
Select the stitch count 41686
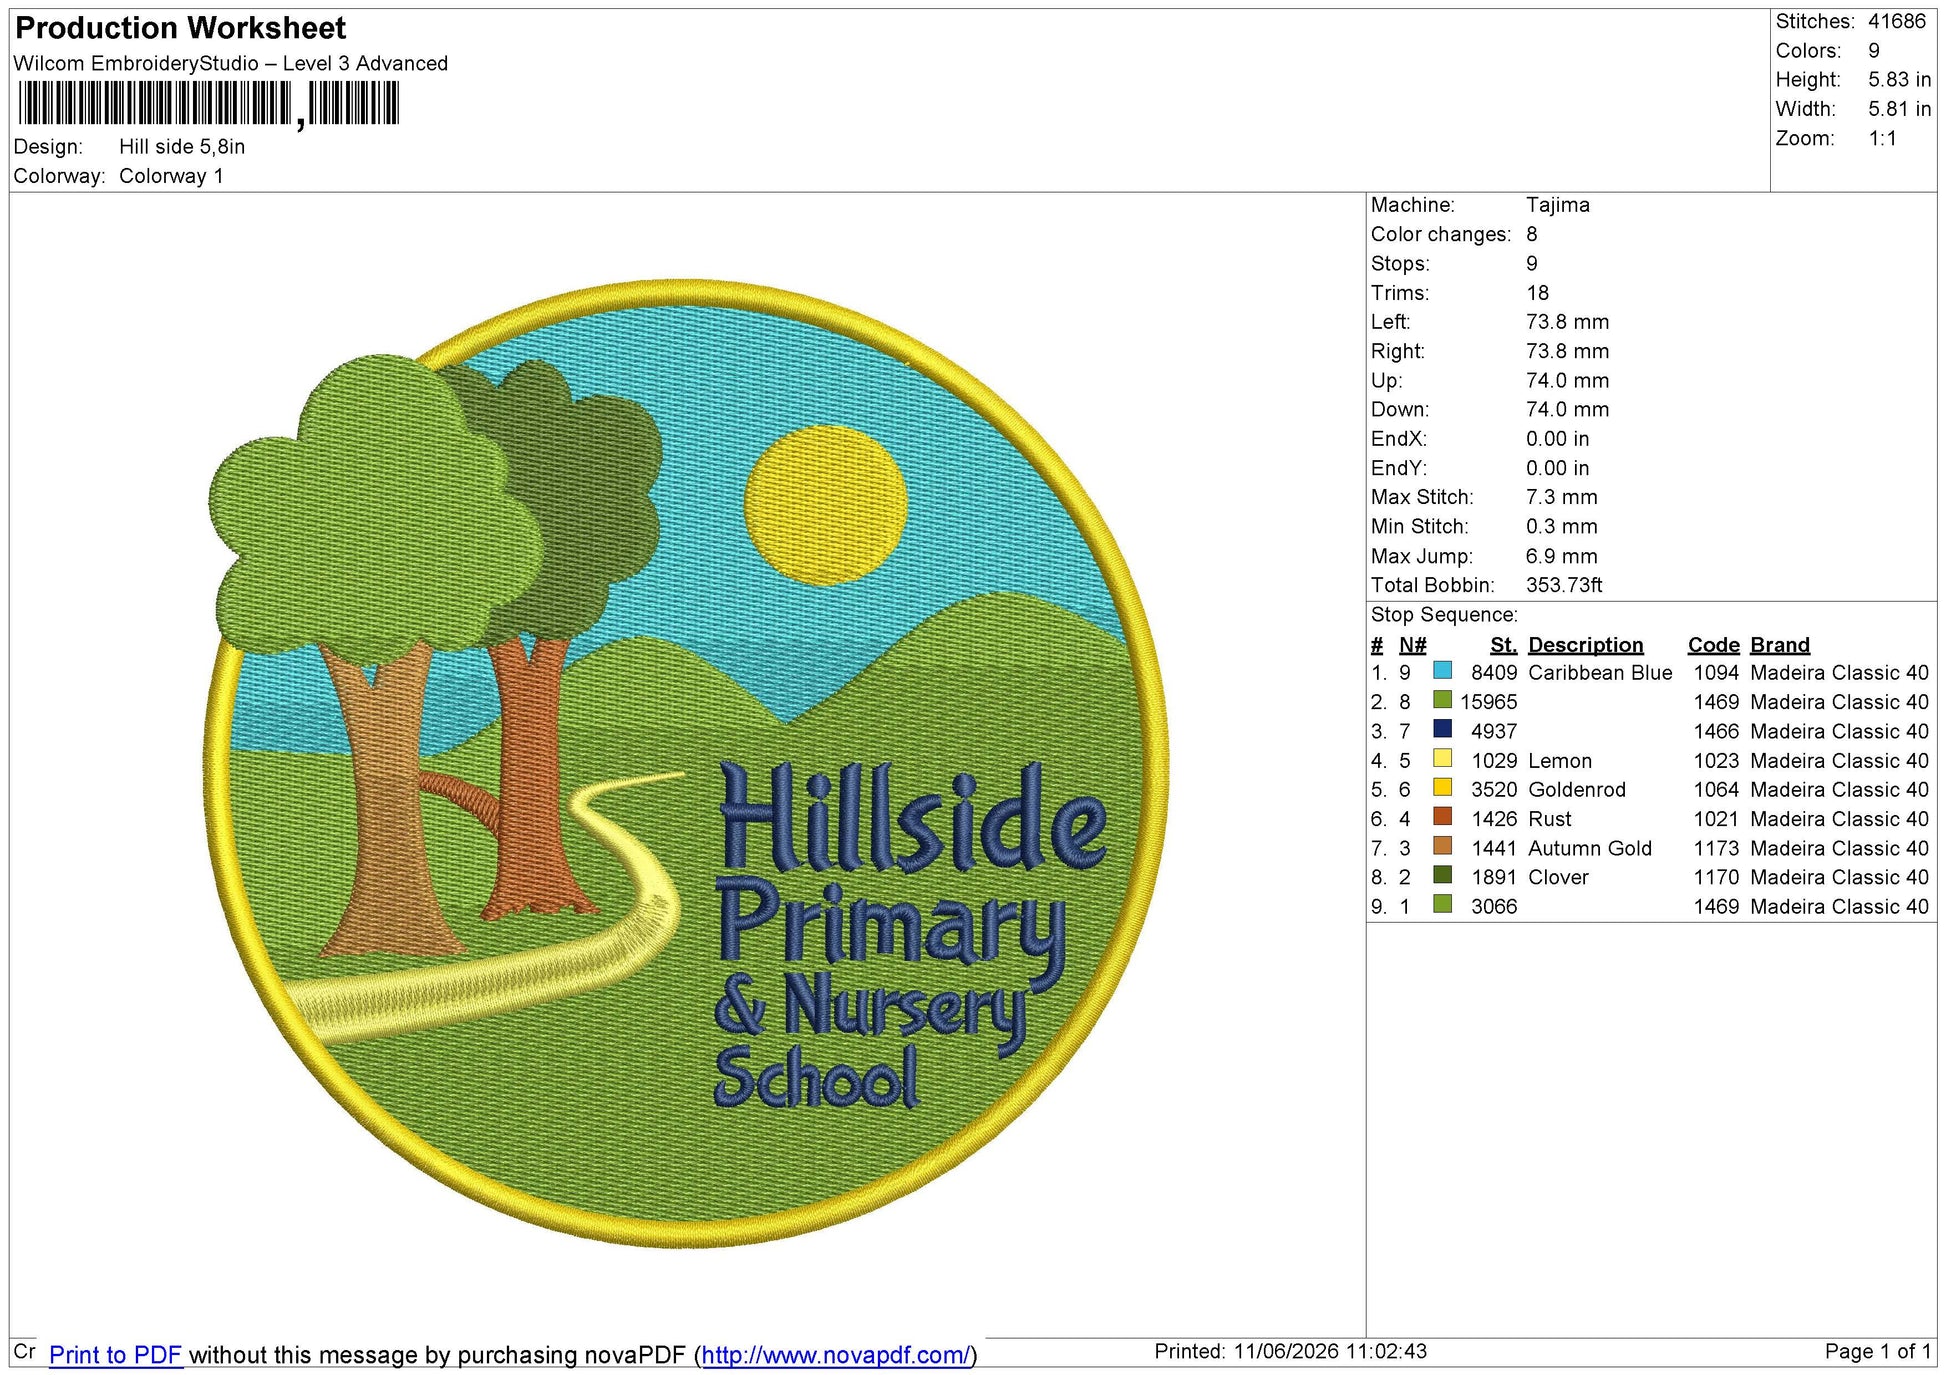[x=1897, y=21]
